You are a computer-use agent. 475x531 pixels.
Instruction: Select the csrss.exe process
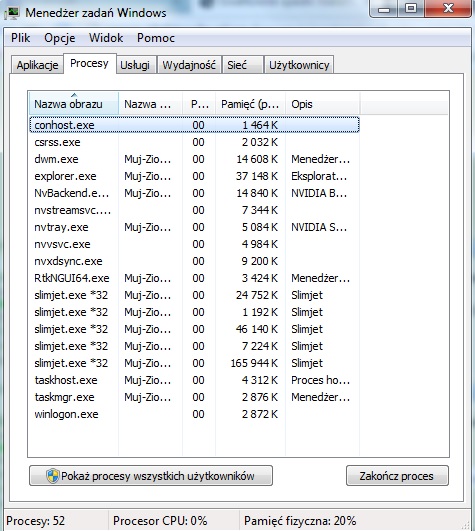(x=194, y=142)
